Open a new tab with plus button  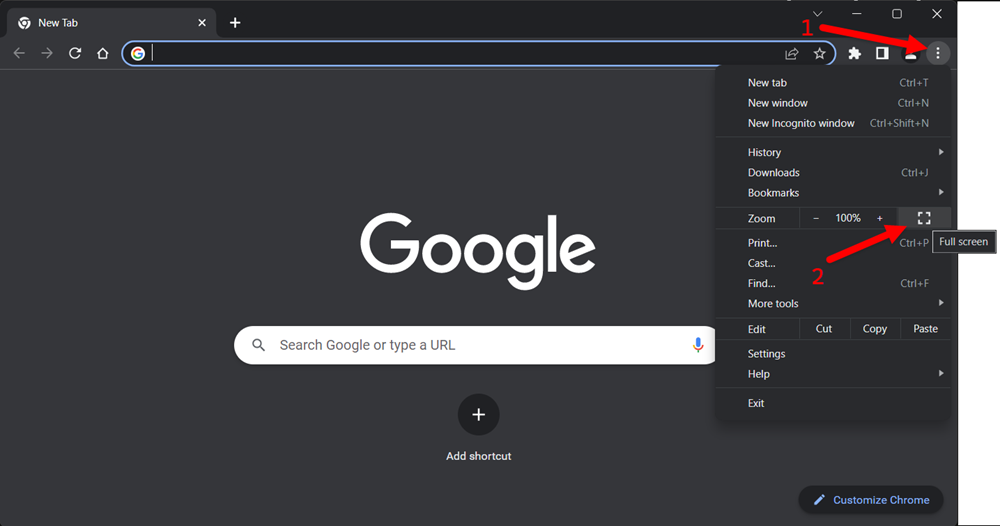[x=235, y=23]
